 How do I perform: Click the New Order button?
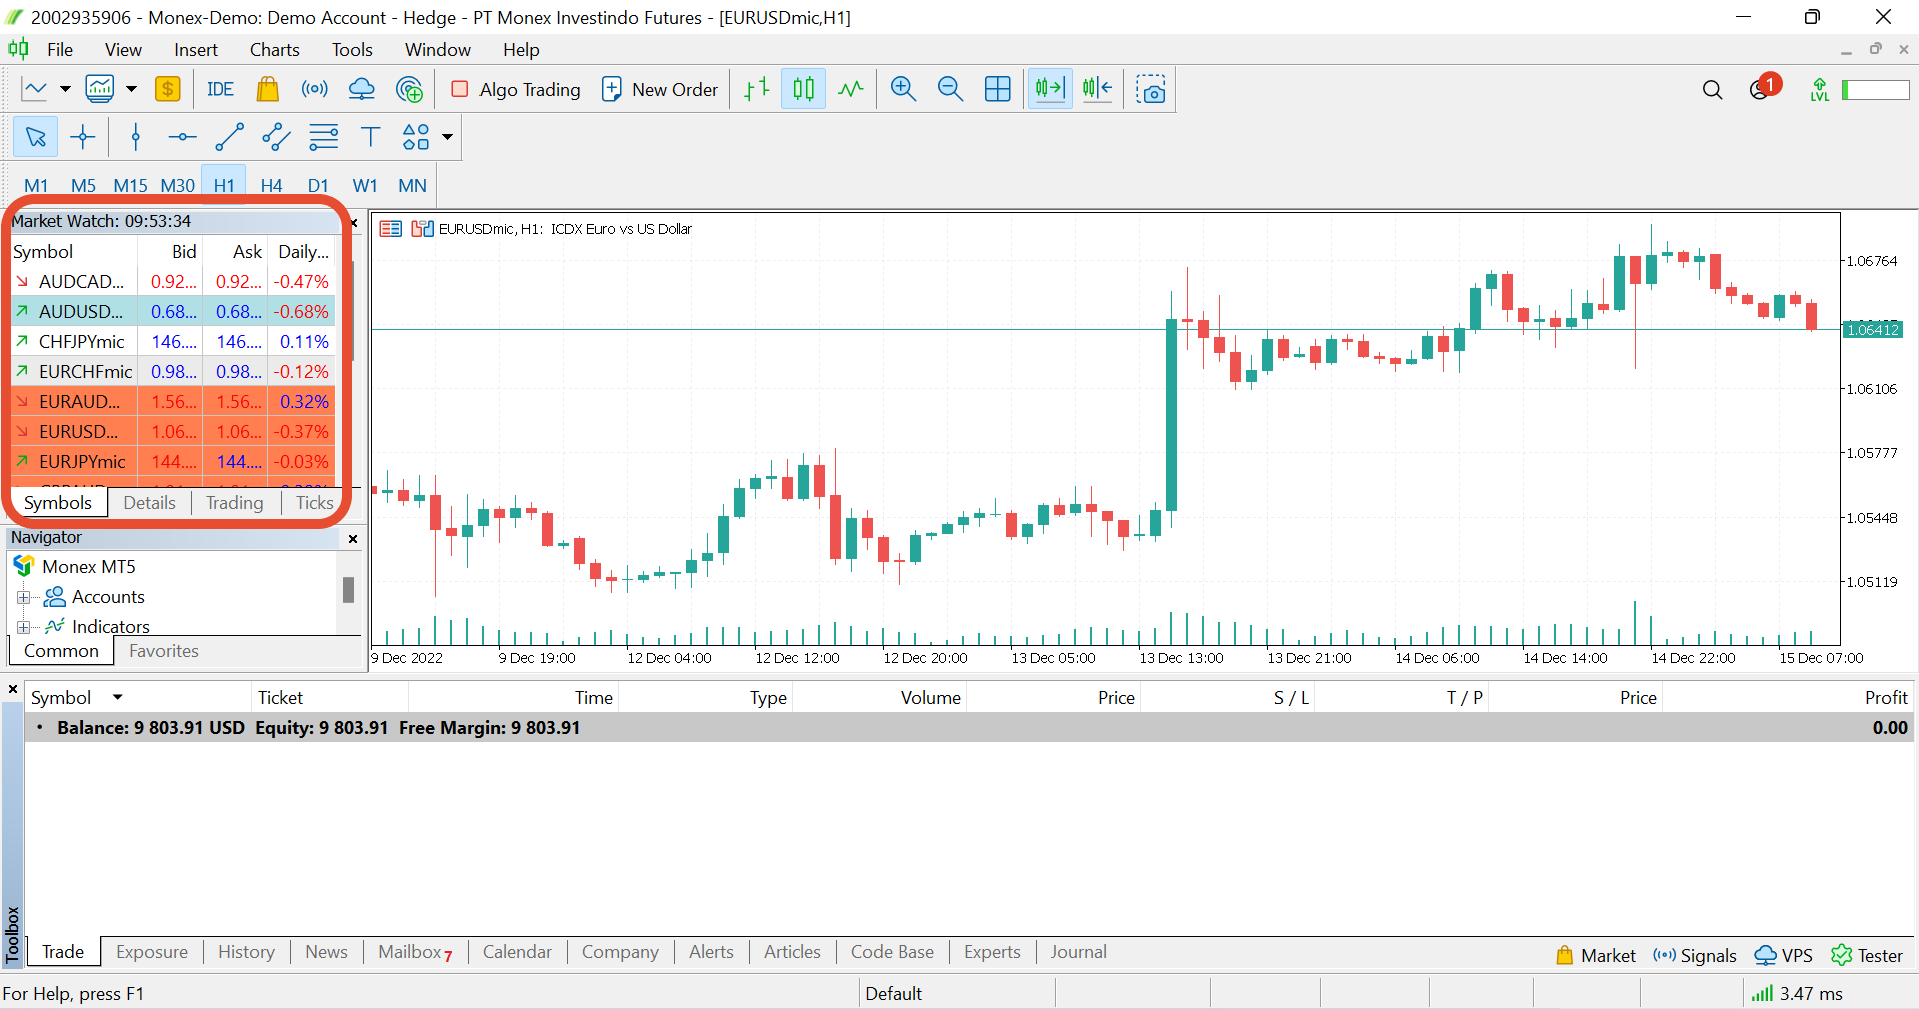tap(660, 89)
